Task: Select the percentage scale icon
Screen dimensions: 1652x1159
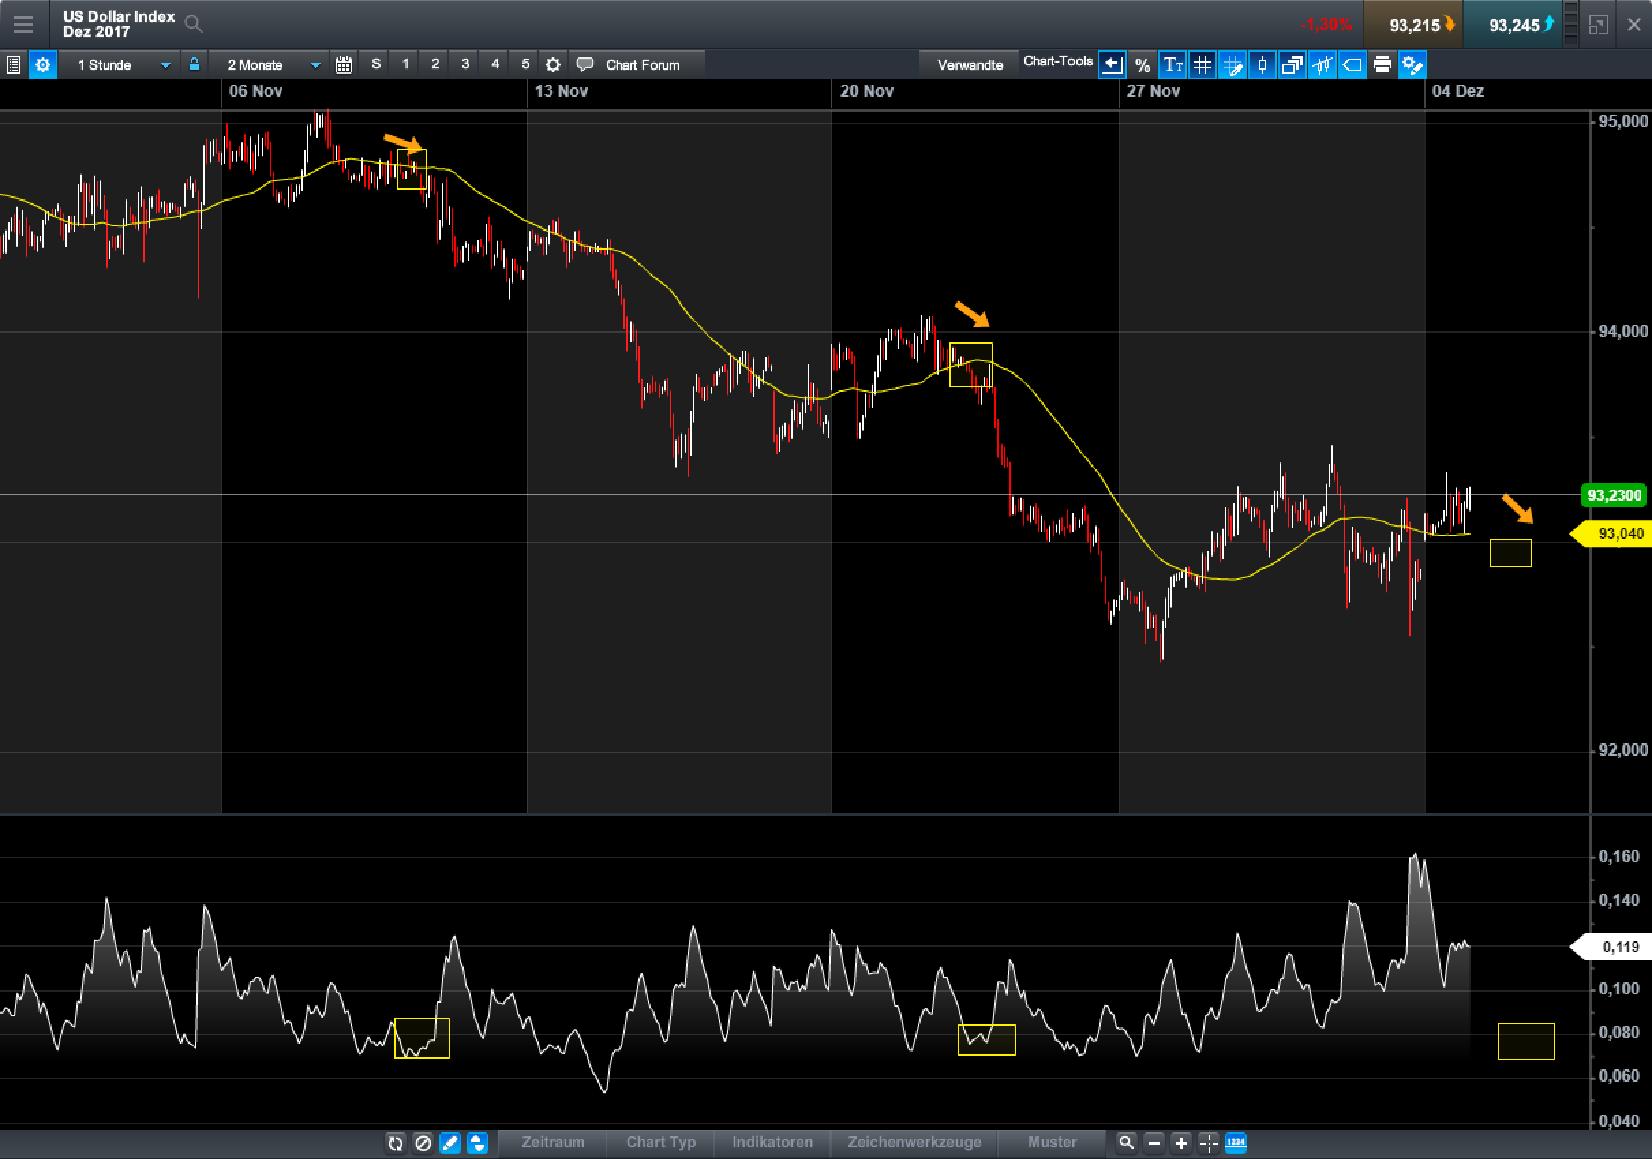Action: pyautogui.click(x=1142, y=64)
